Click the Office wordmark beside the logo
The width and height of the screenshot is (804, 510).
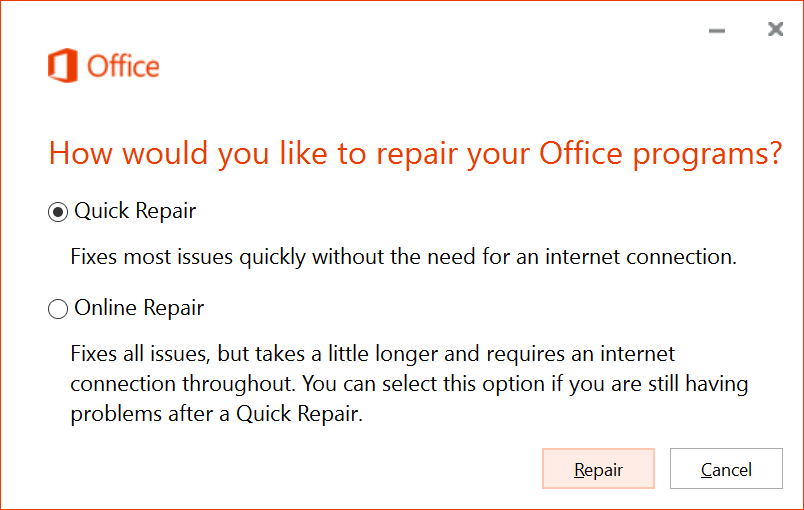pos(123,67)
